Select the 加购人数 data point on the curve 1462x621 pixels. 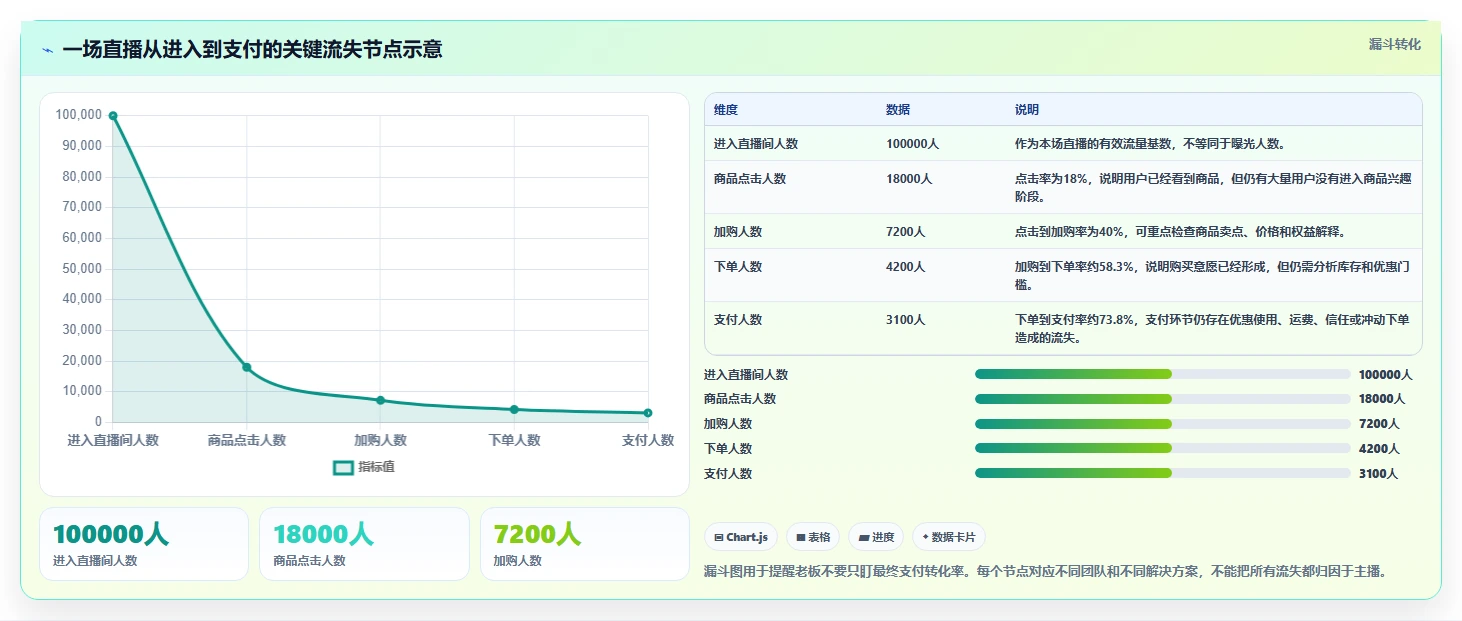pos(380,400)
